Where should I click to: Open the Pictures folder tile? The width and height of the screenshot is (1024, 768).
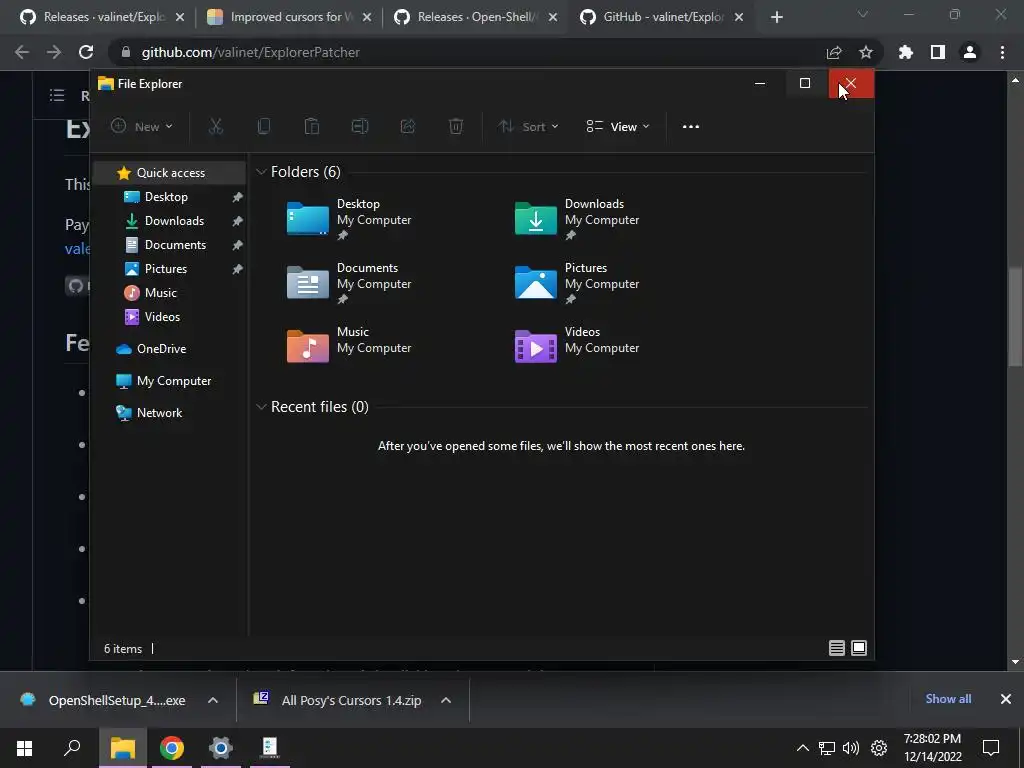click(577, 283)
